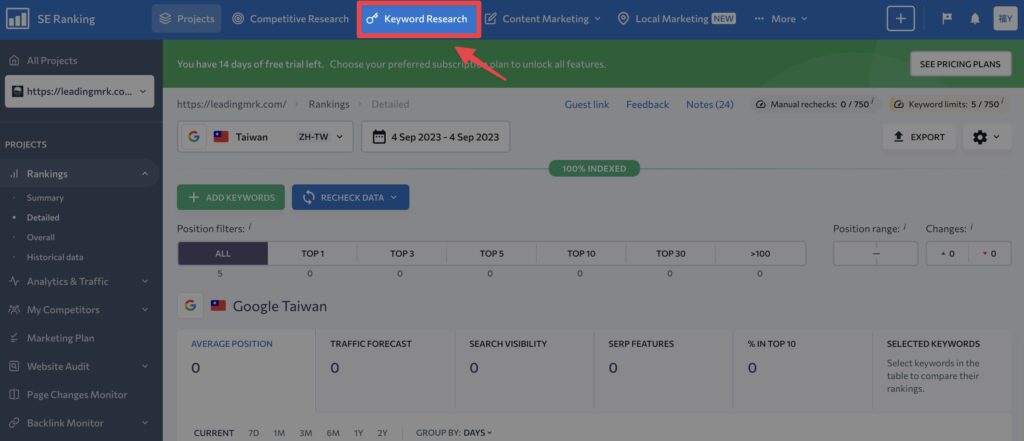The image size is (1024, 441).
Task: Select the TOP 10 position filter
Action: point(581,253)
